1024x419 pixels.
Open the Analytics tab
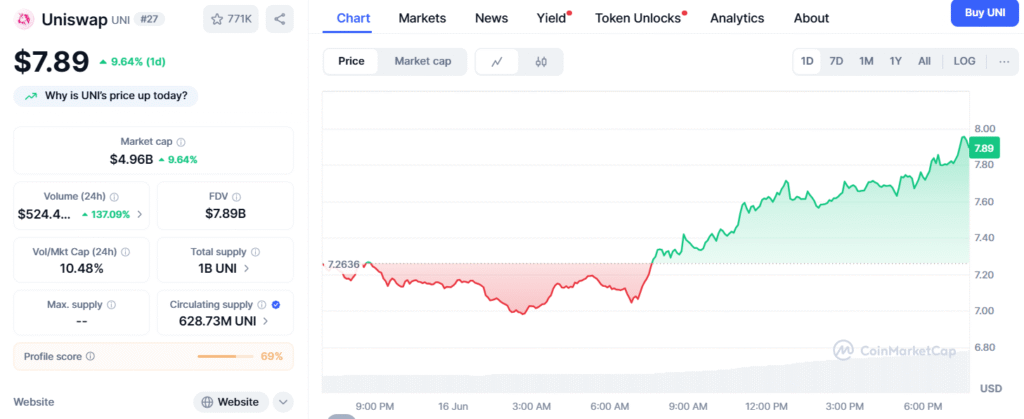(x=737, y=18)
